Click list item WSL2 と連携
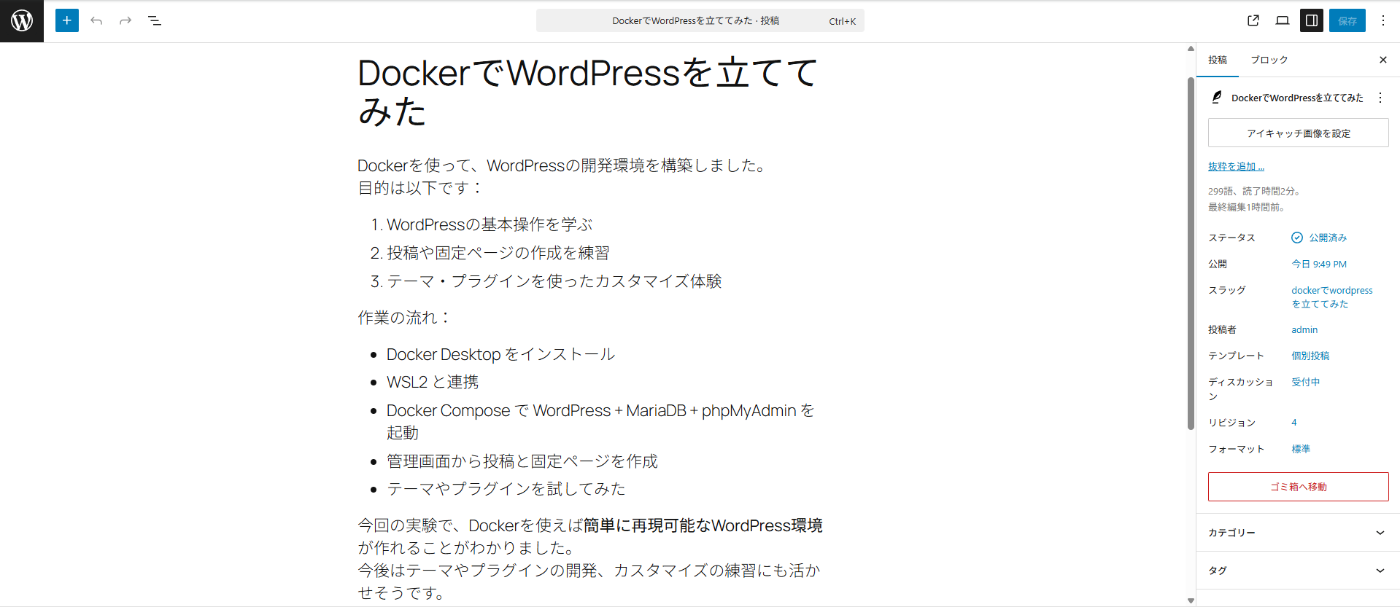Screen dimensions: 1400x607 (x=433, y=382)
